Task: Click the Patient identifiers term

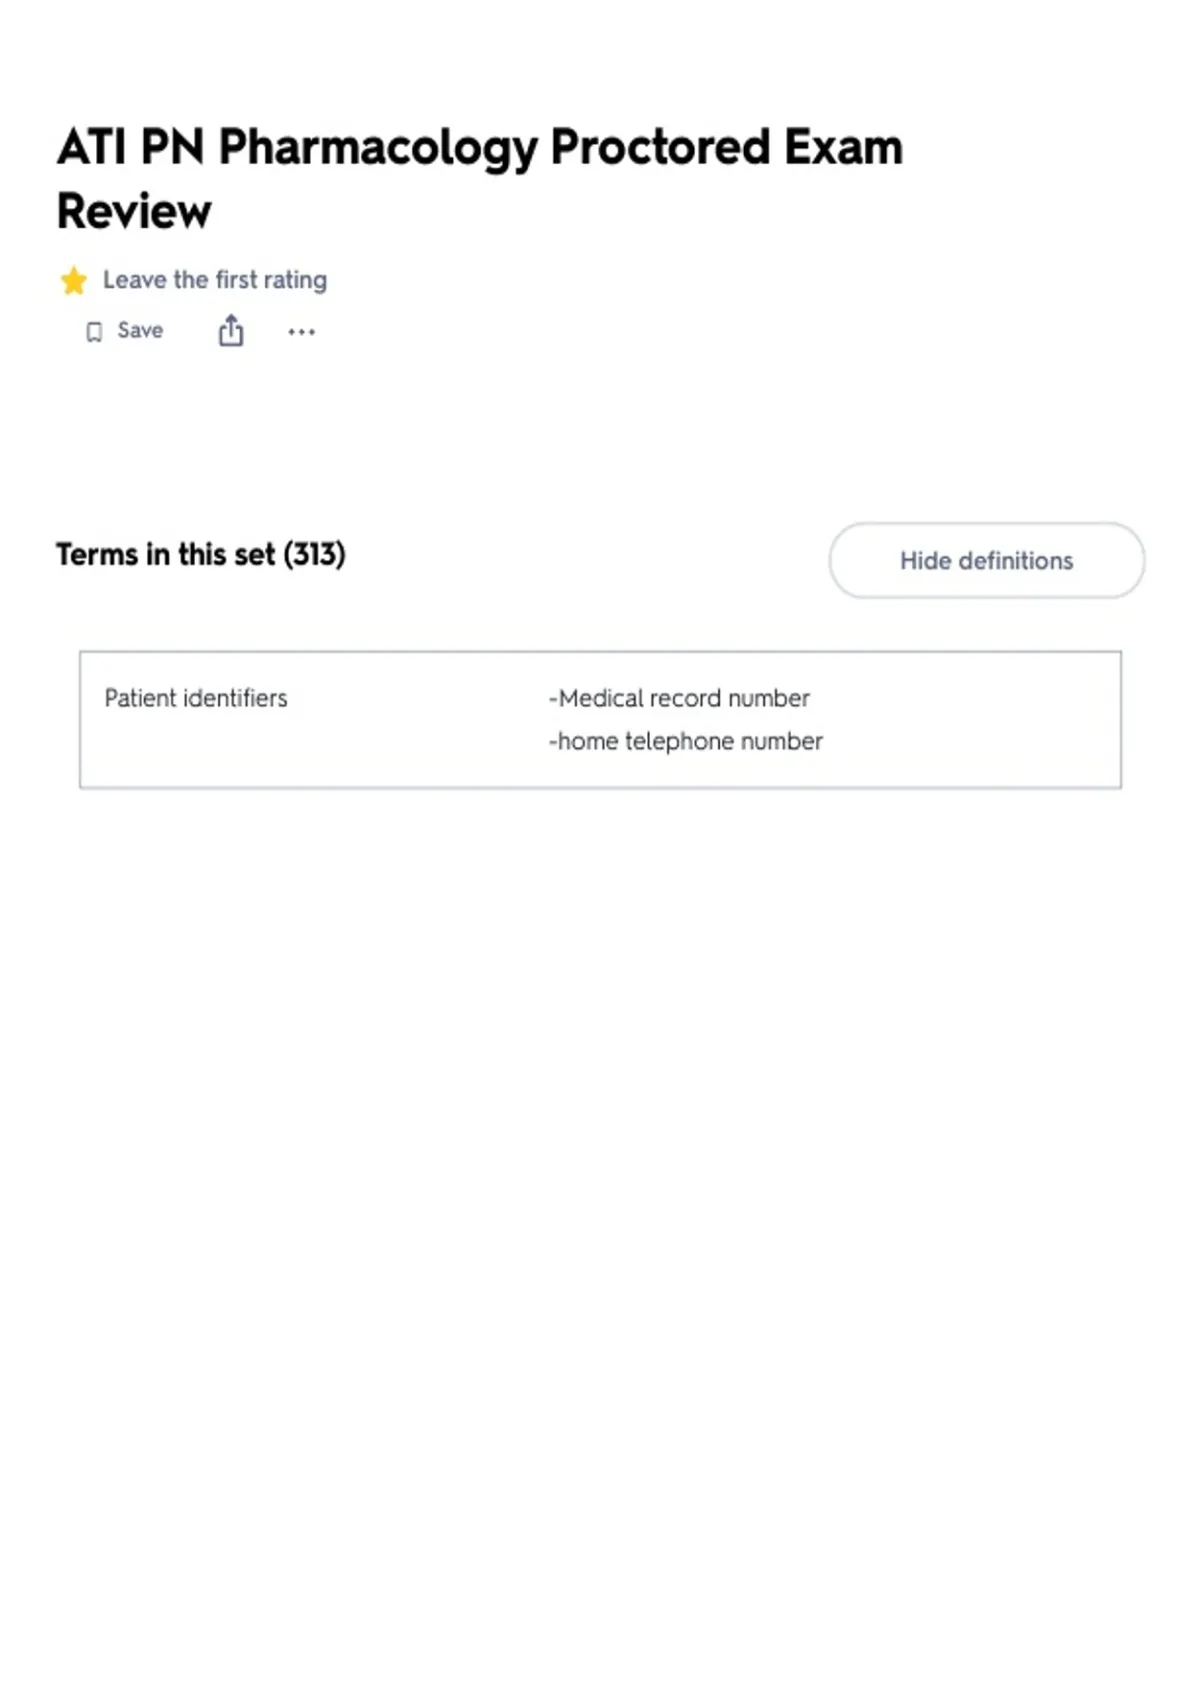Action: pyautogui.click(x=196, y=698)
